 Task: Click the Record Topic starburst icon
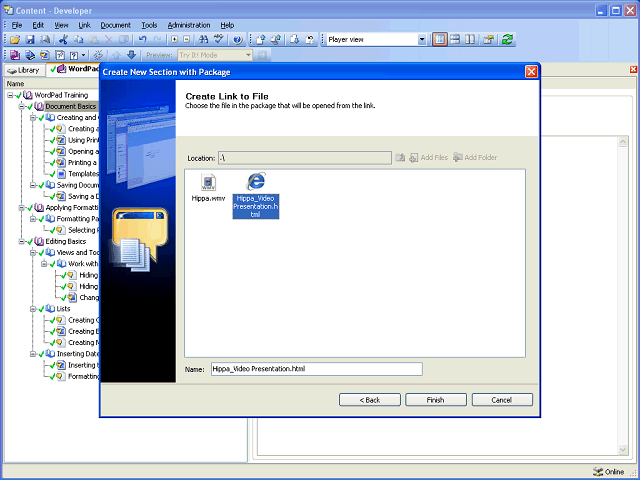click(x=98, y=55)
